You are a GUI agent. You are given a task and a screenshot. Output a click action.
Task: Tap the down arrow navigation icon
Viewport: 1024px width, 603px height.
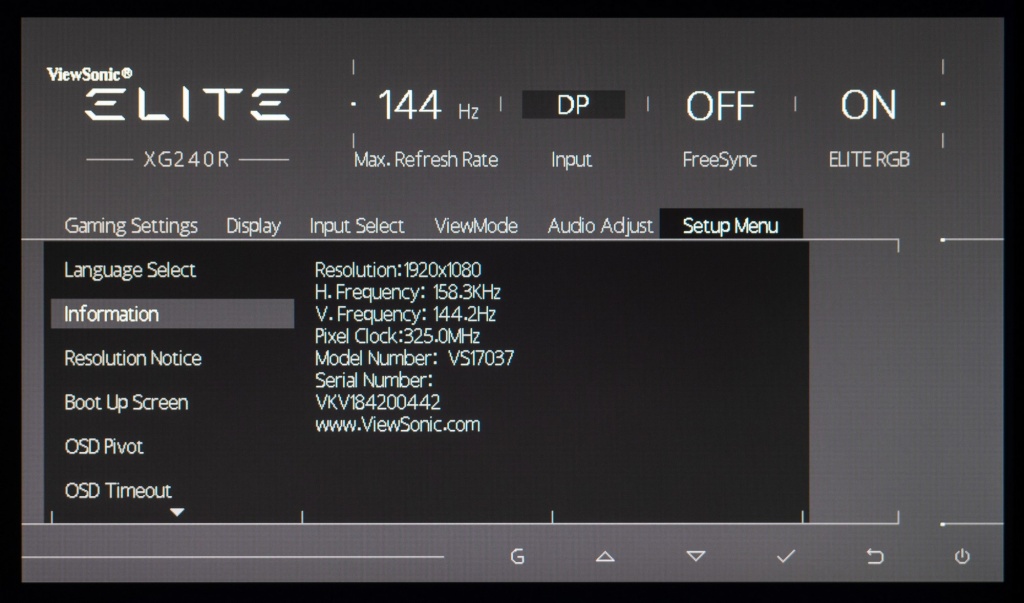696,557
